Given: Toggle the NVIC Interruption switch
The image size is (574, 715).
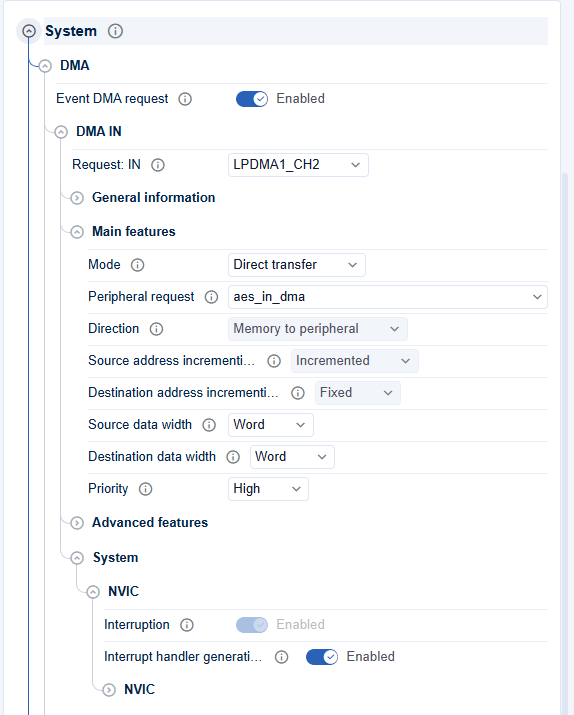Looking at the screenshot, I should click(x=252, y=625).
